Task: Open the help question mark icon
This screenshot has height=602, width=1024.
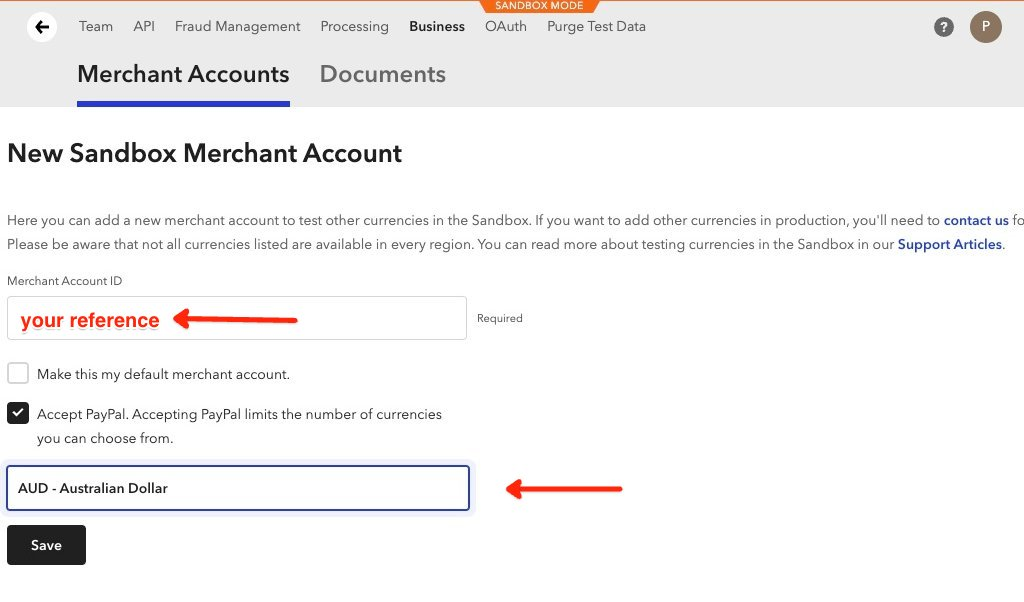Action: tap(944, 27)
